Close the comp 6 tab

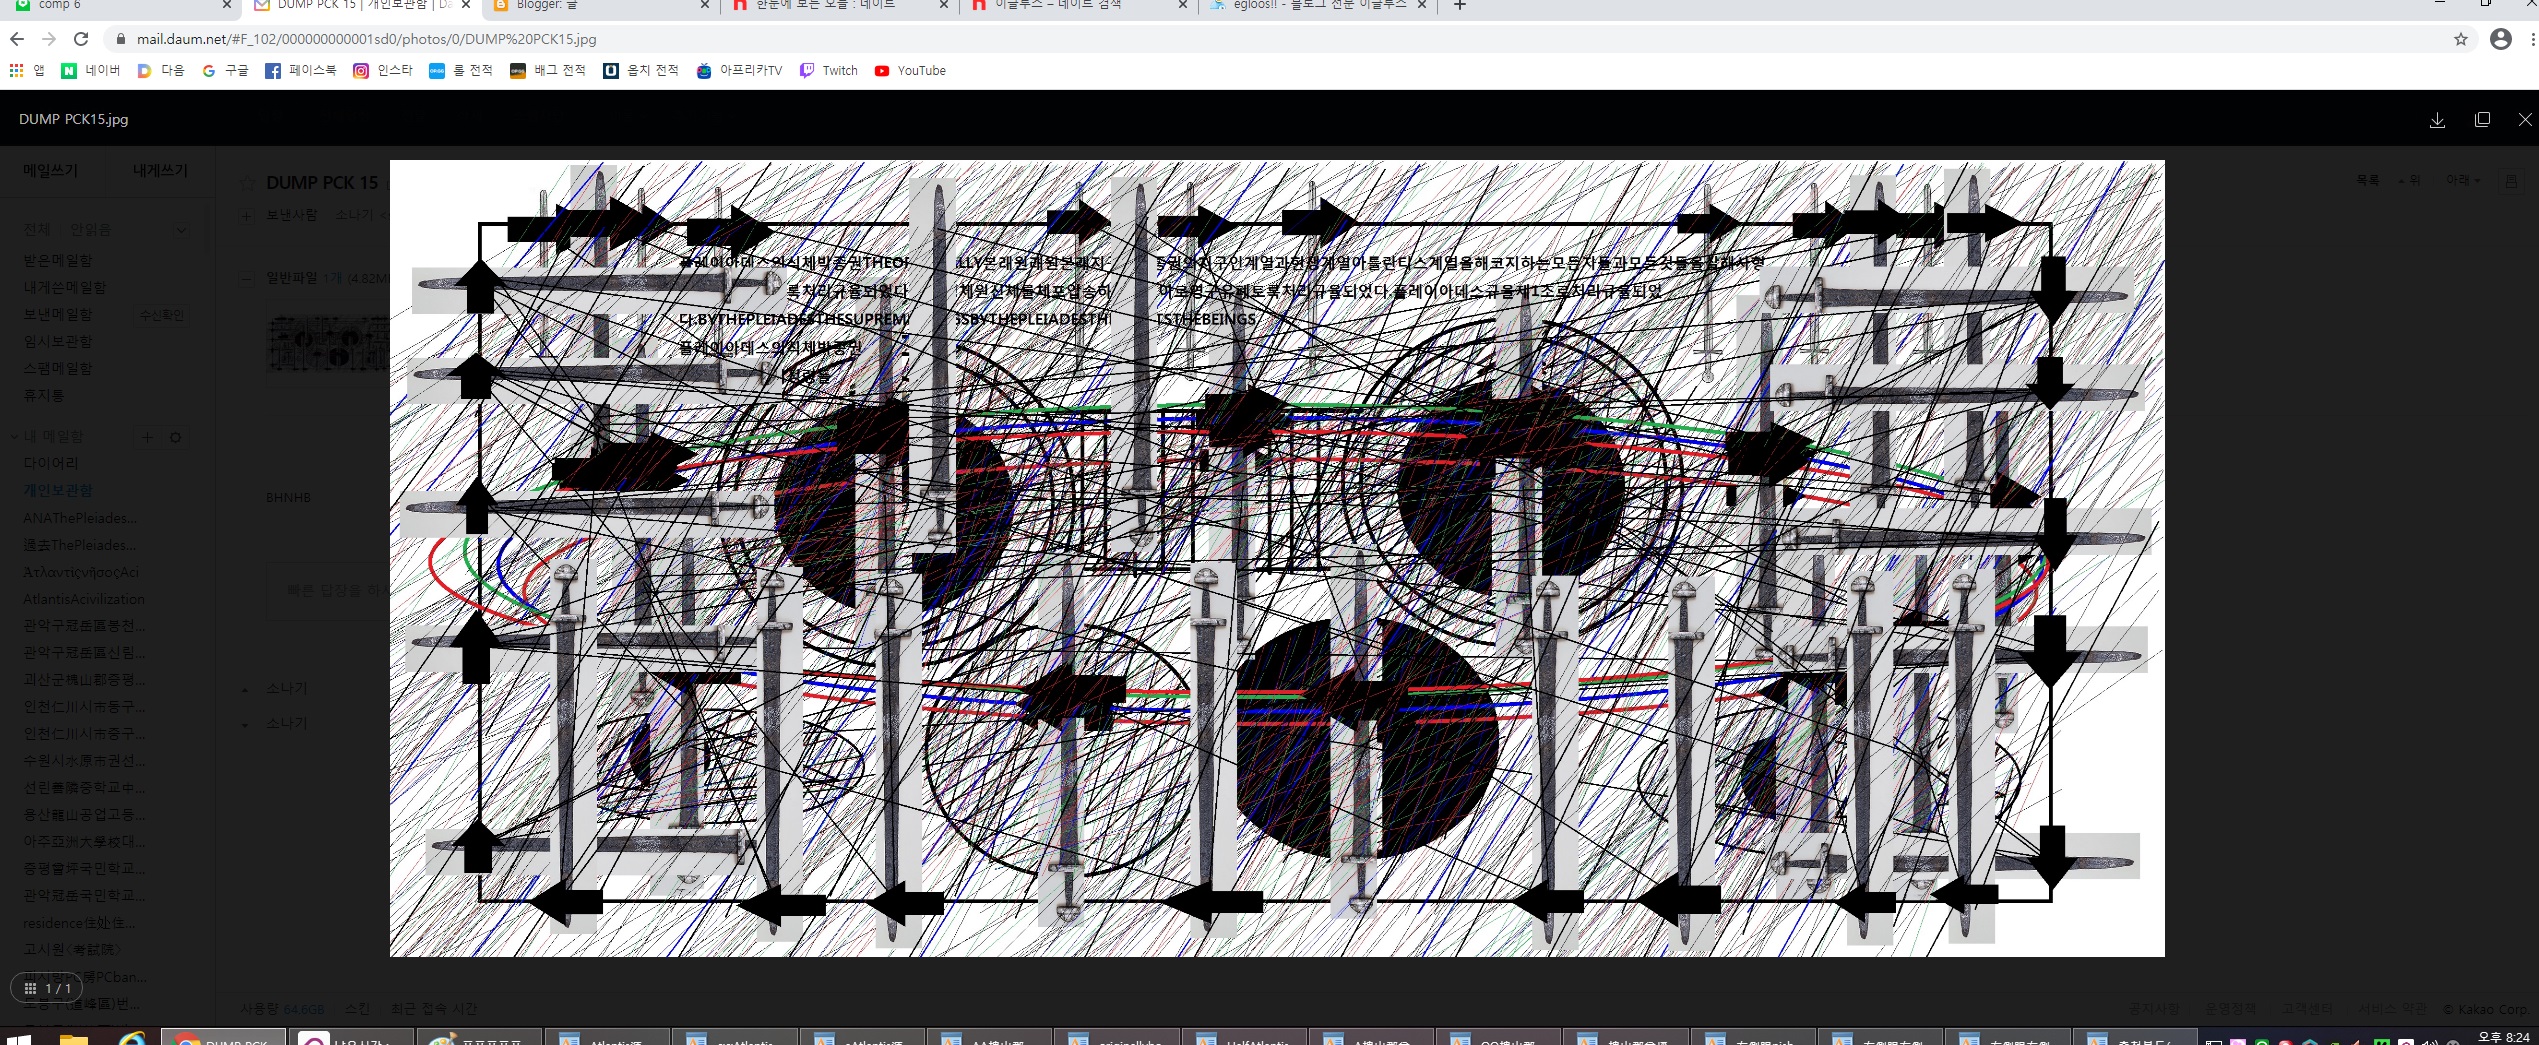pyautogui.click(x=226, y=5)
